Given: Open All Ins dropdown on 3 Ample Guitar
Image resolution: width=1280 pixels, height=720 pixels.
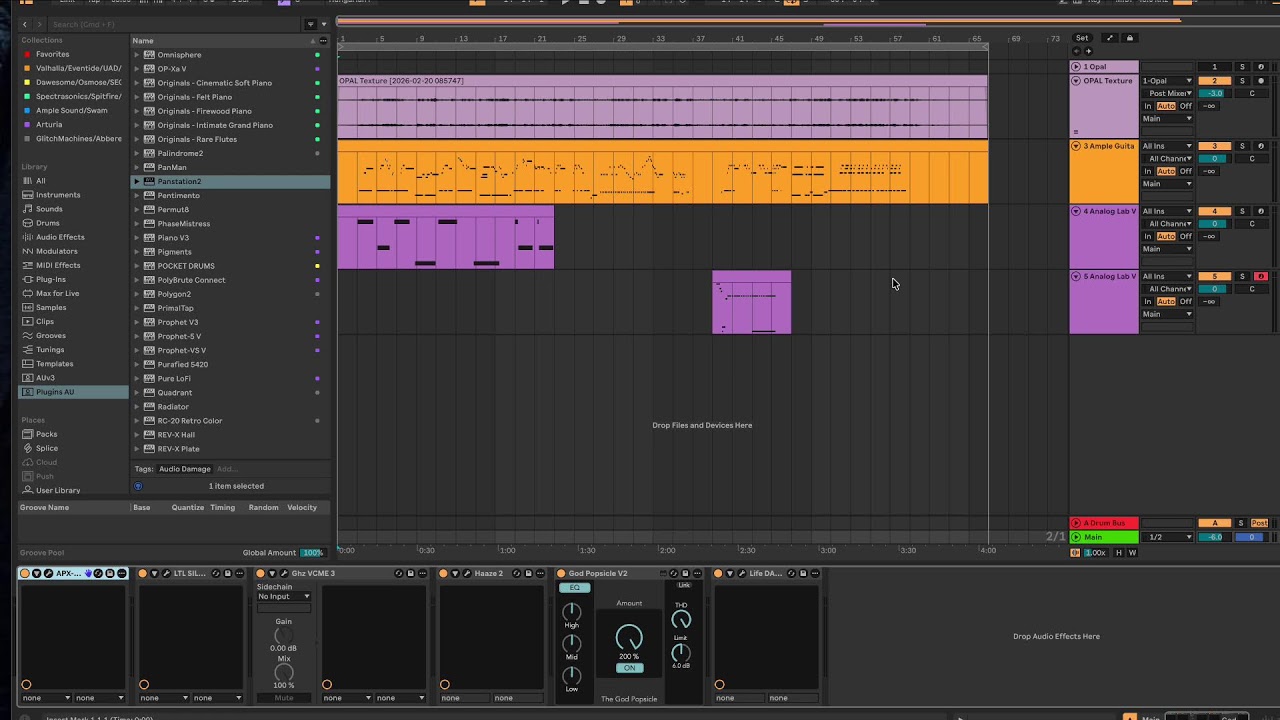Looking at the screenshot, I should [x=1168, y=146].
